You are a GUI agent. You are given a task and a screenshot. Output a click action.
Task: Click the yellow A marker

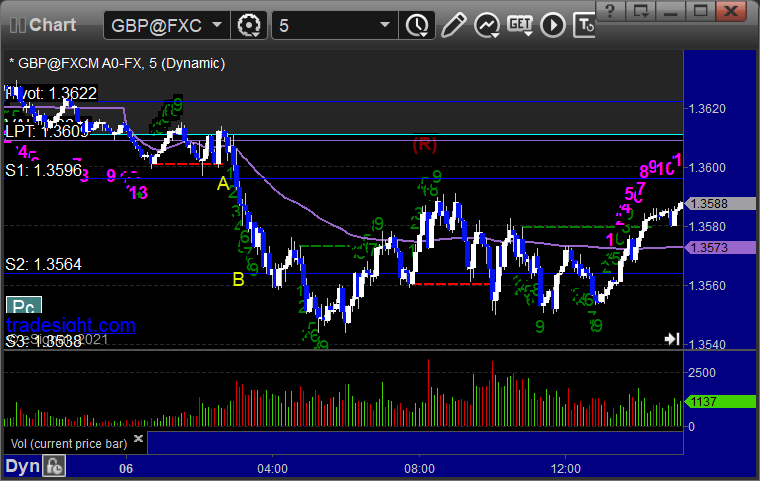[222, 184]
